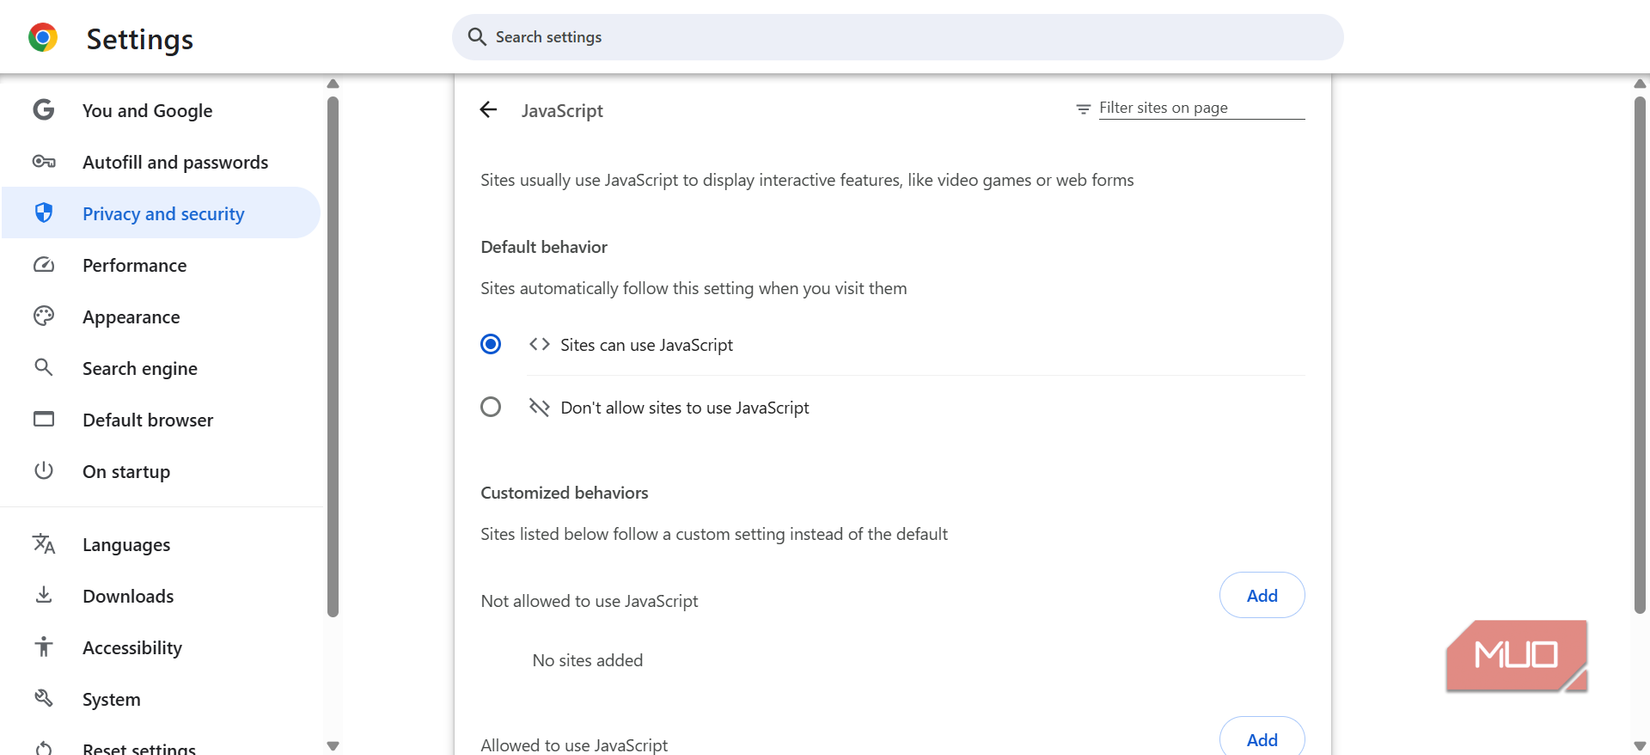Click the Sites listed below follow custom setting text
This screenshot has width=1650, height=755.
pos(714,534)
